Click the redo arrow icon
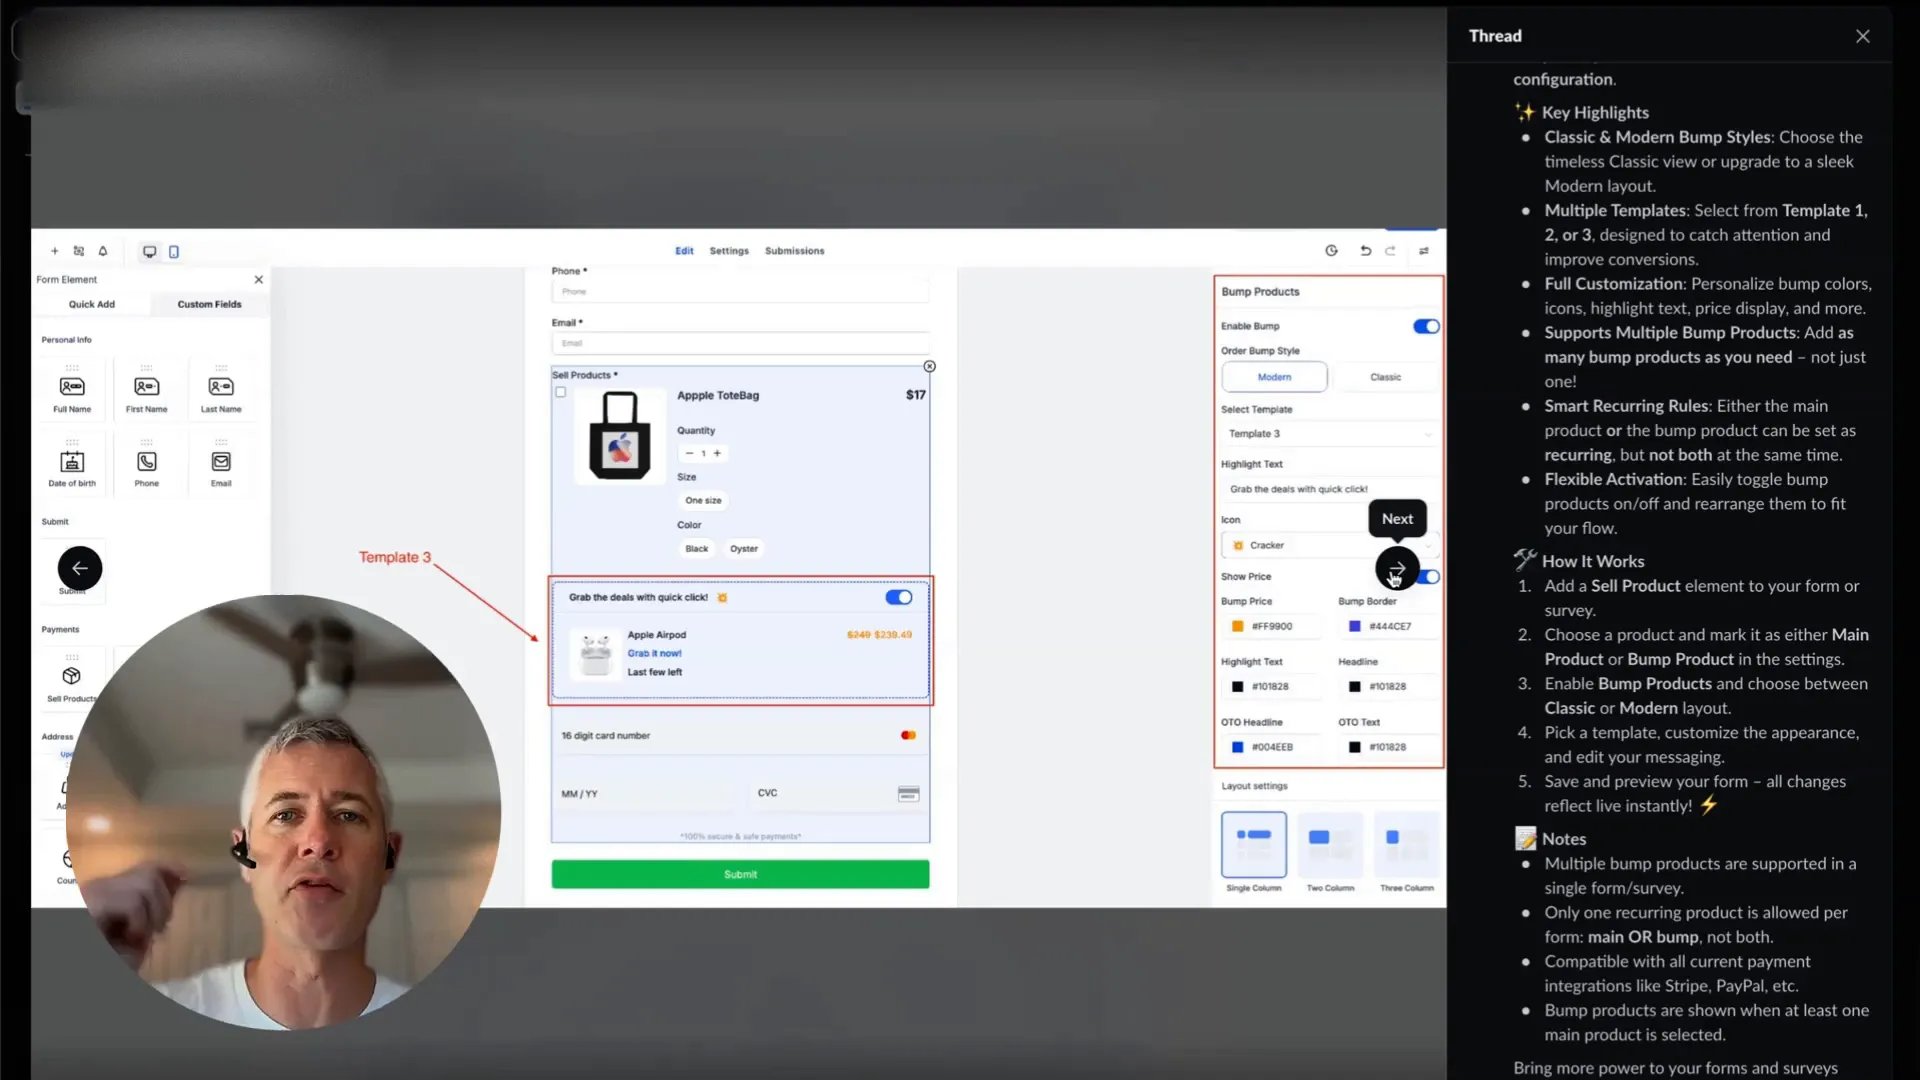Image resolution: width=1920 pixels, height=1080 pixels. click(1390, 251)
